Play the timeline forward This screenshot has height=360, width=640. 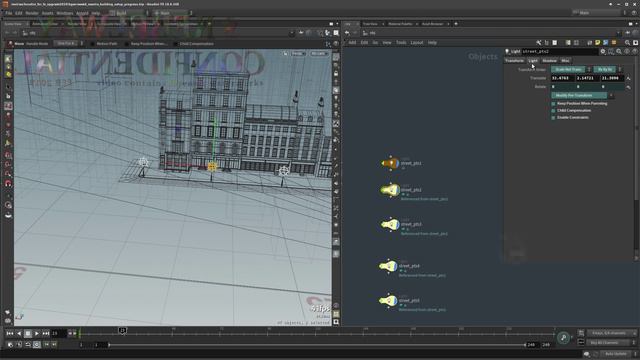[x=37, y=333]
